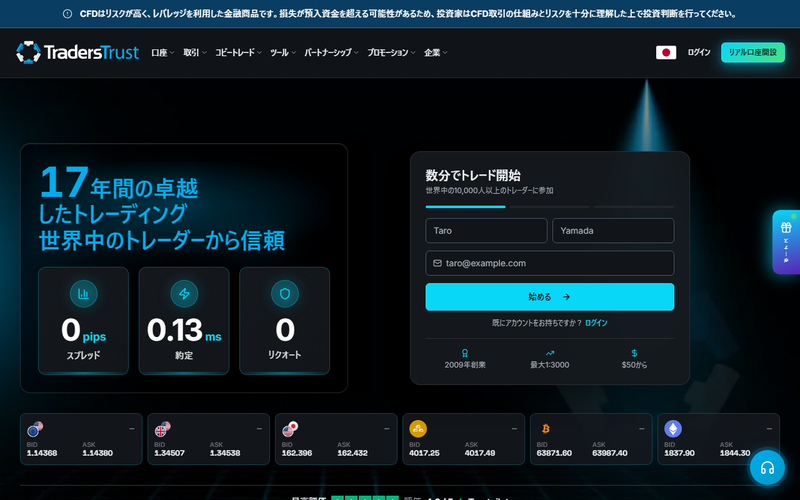Expand the コピートレード menu
Screen dimensions: 800x500
(x=238, y=53)
